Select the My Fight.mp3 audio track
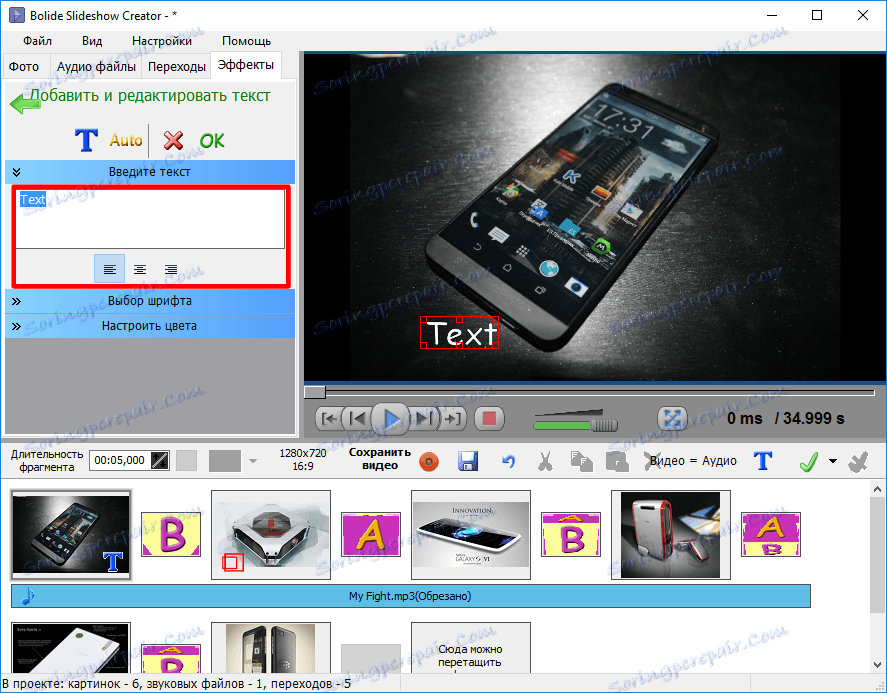The width and height of the screenshot is (887, 693). coord(410,595)
